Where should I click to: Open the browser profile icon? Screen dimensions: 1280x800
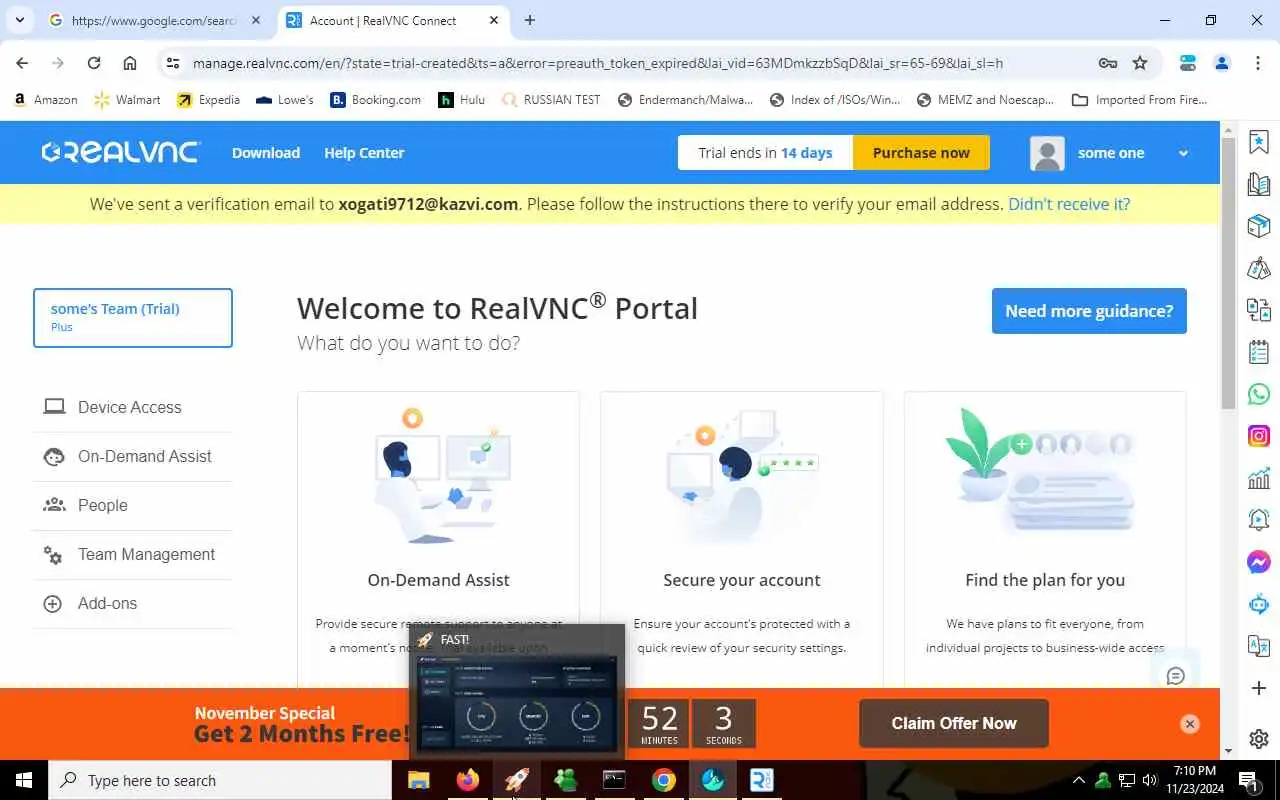pyautogui.click(x=1222, y=63)
